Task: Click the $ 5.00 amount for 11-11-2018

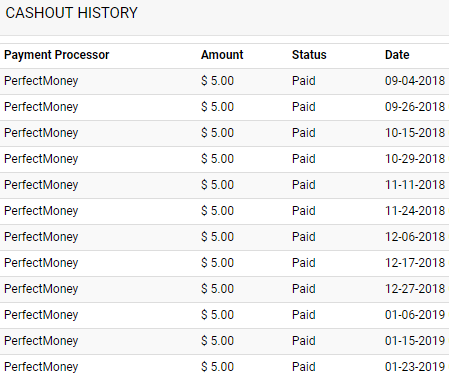Action: pyautogui.click(x=217, y=185)
